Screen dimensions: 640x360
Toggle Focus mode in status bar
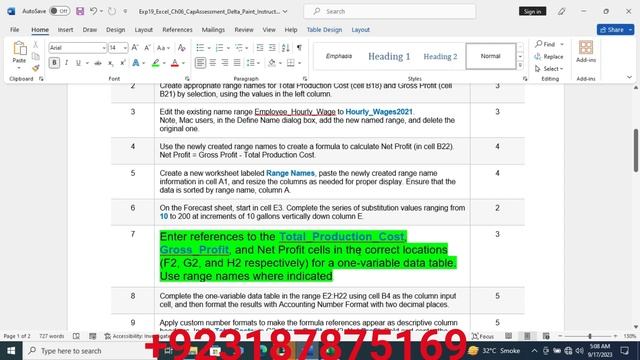(483, 336)
